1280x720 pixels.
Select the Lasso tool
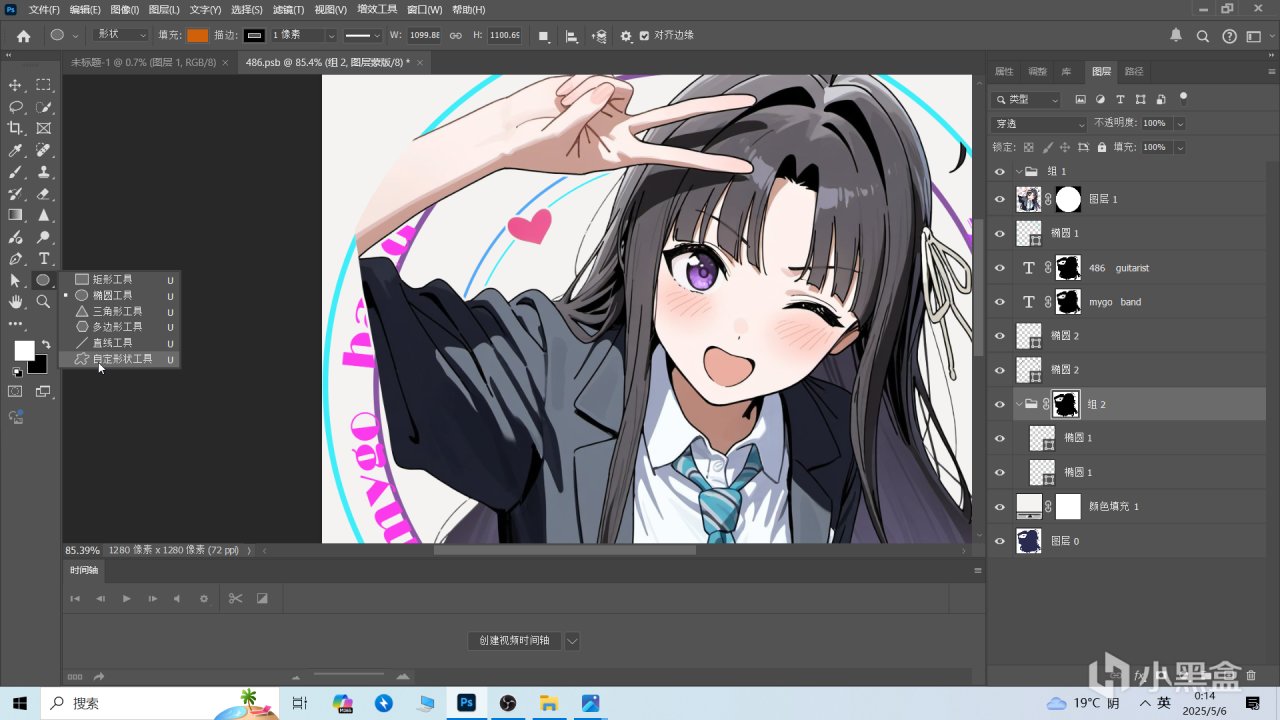[15, 107]
